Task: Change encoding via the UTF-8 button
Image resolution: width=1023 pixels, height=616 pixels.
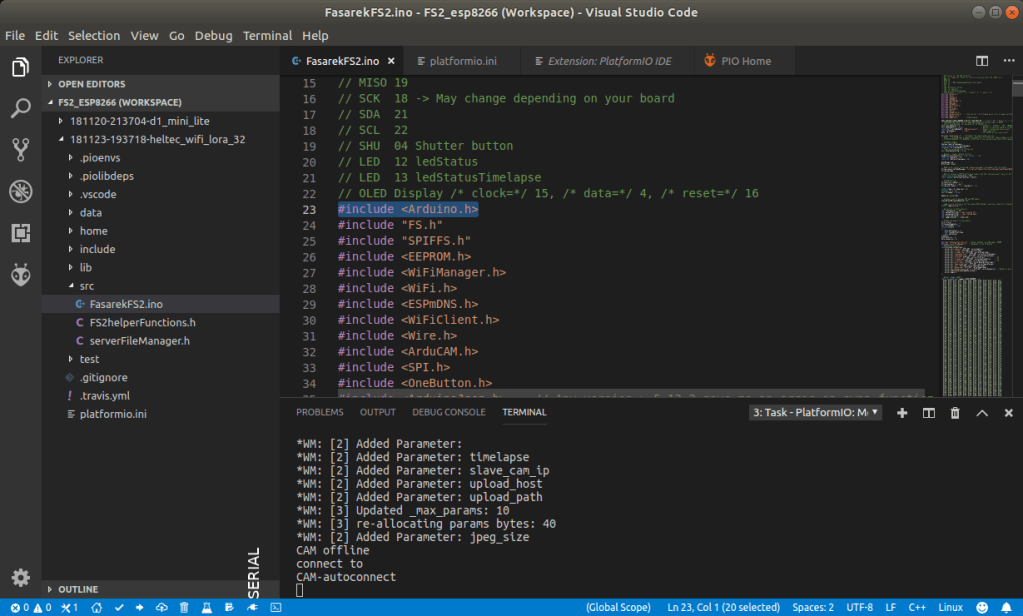Action: pos(860,607)
